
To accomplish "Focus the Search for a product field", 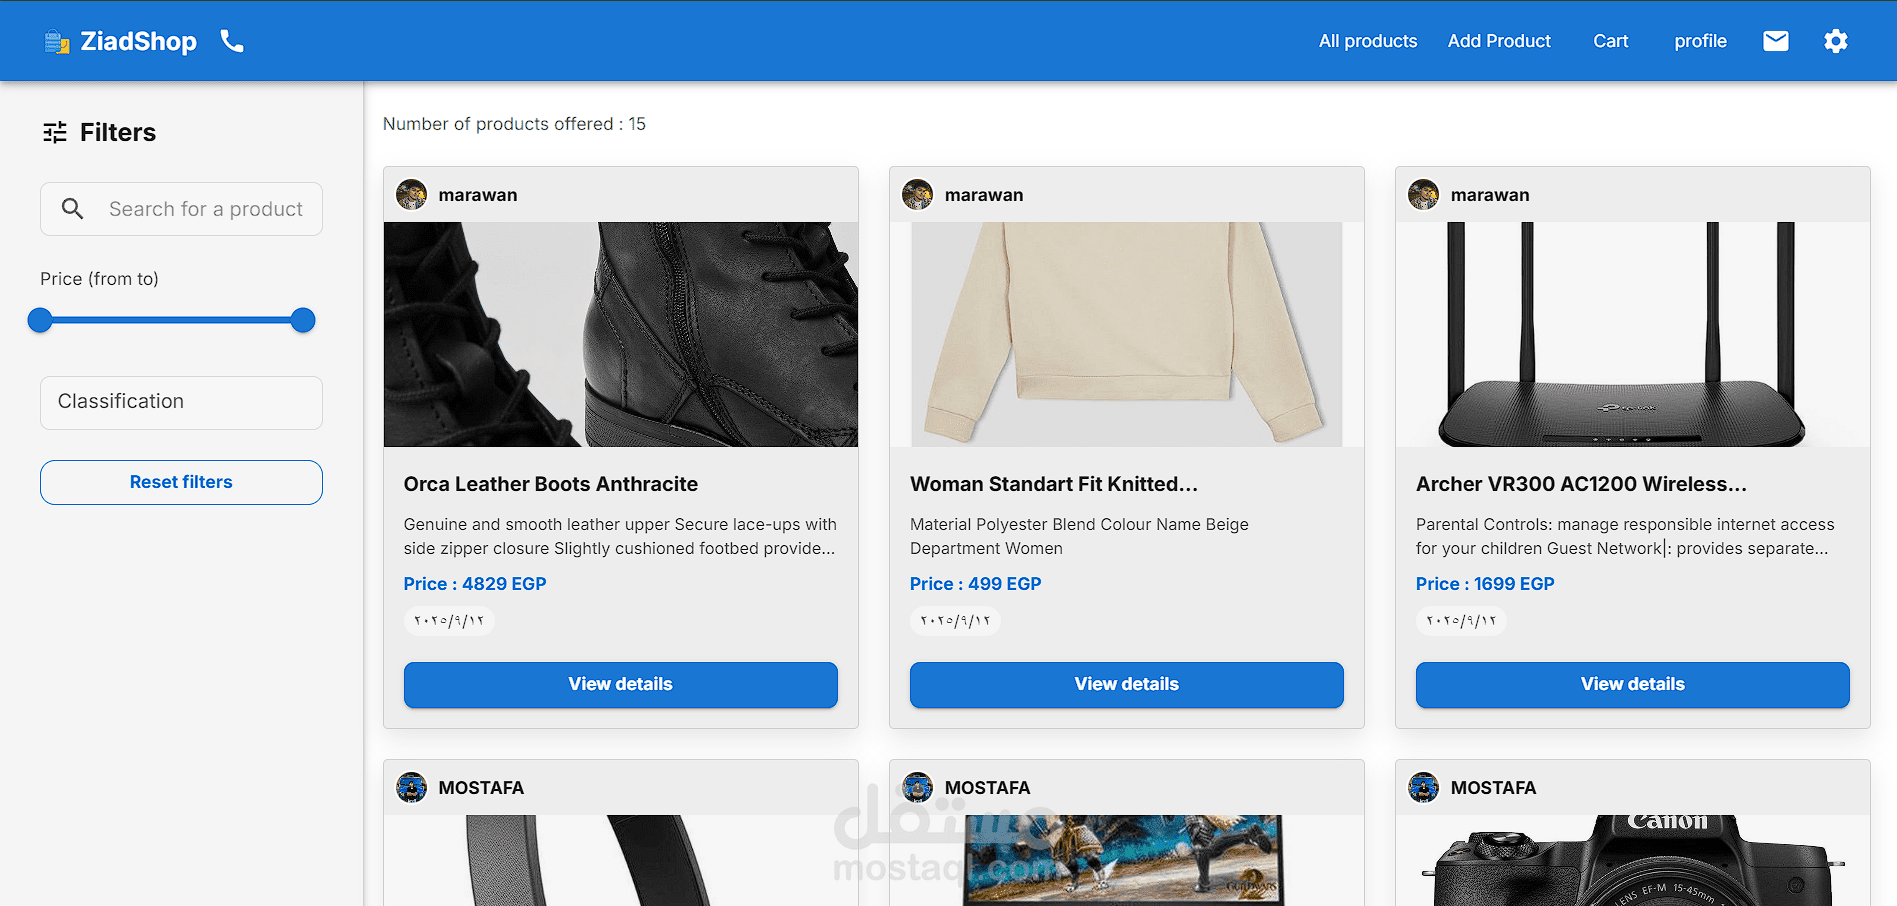I will point(181,209).
